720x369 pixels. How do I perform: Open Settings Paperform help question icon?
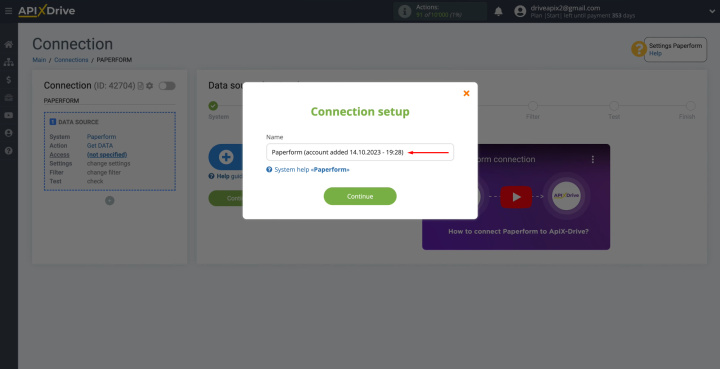coord(639,49)
